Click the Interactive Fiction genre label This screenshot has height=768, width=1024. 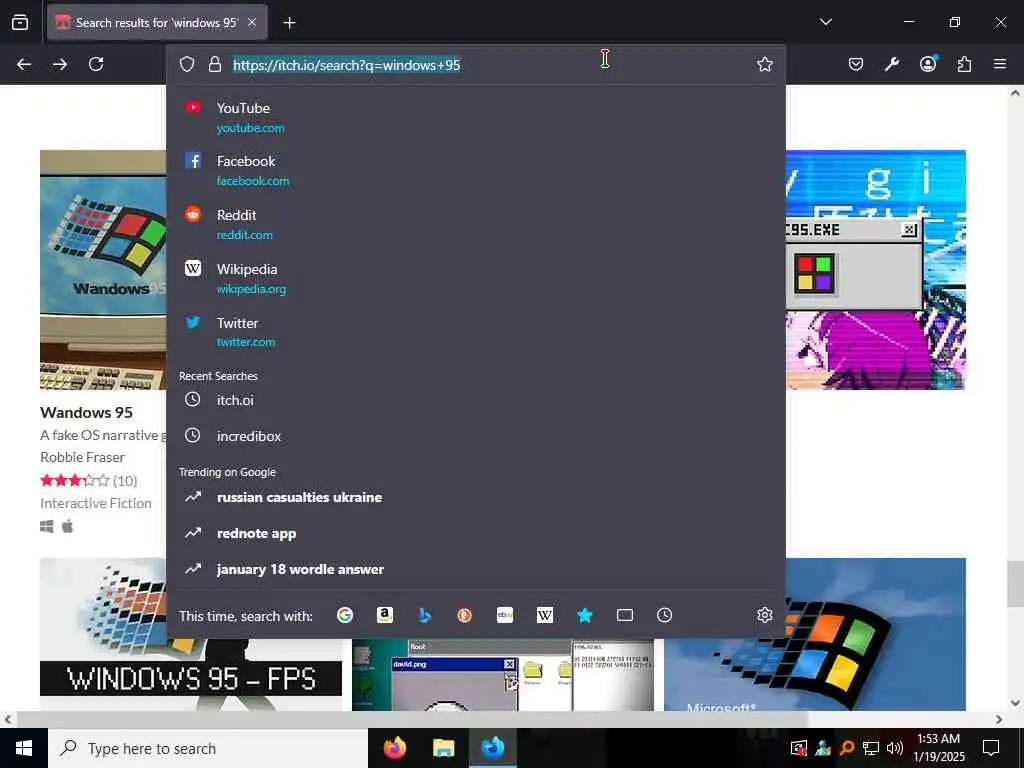click(x=95, y=503)
